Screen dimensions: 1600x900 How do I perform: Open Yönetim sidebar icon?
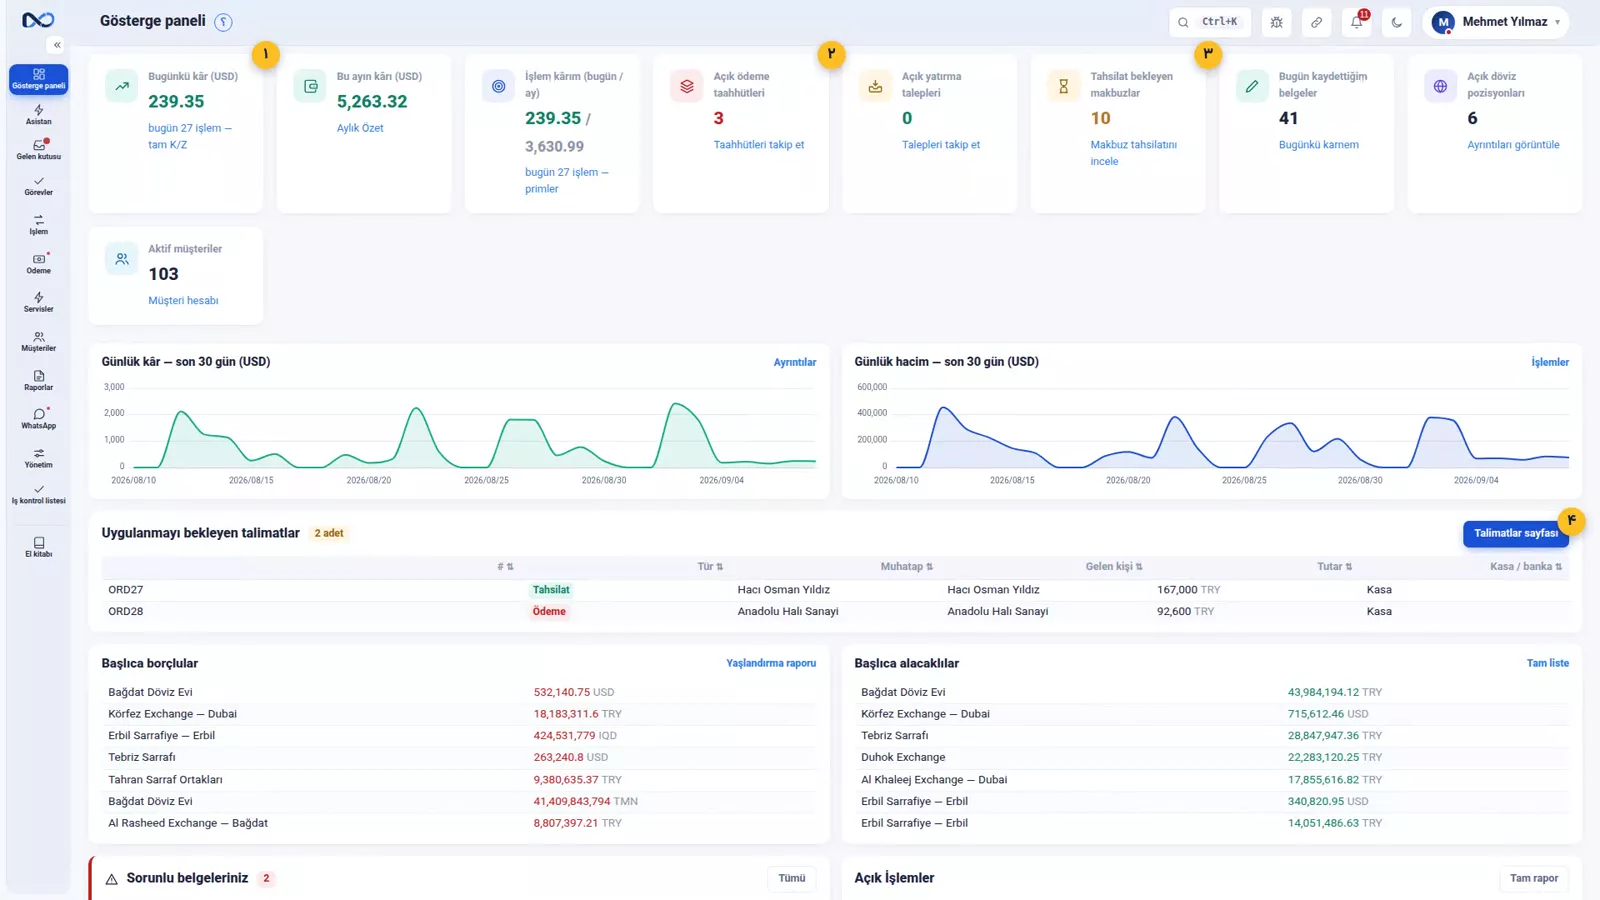coord(38,458)
